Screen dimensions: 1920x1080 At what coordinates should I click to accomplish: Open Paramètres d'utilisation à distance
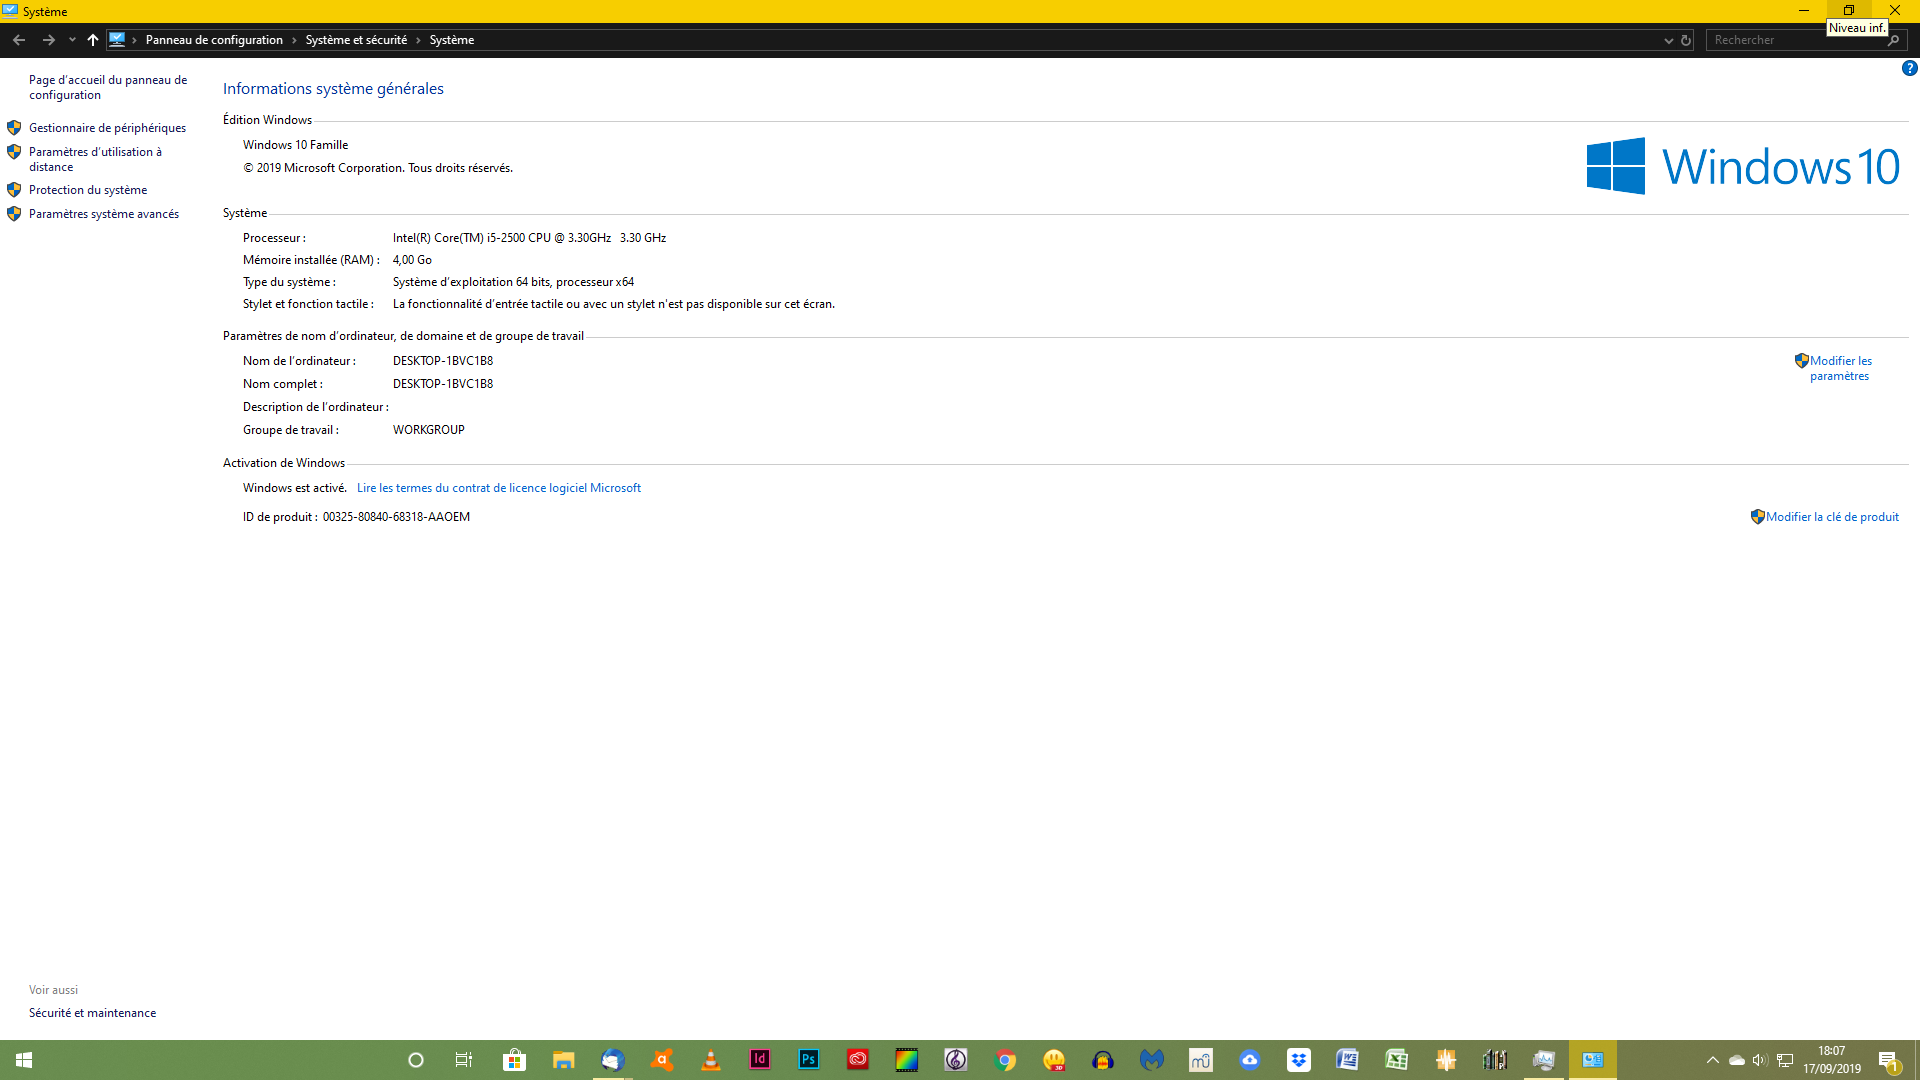point(95,159)
